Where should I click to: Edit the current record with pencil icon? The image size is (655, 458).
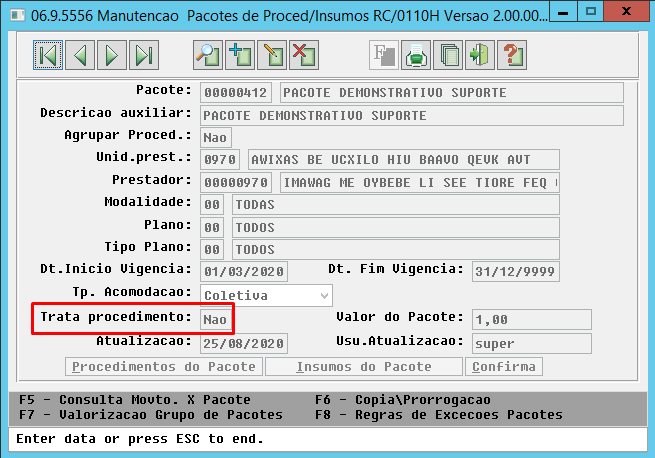tap(272, 55)
